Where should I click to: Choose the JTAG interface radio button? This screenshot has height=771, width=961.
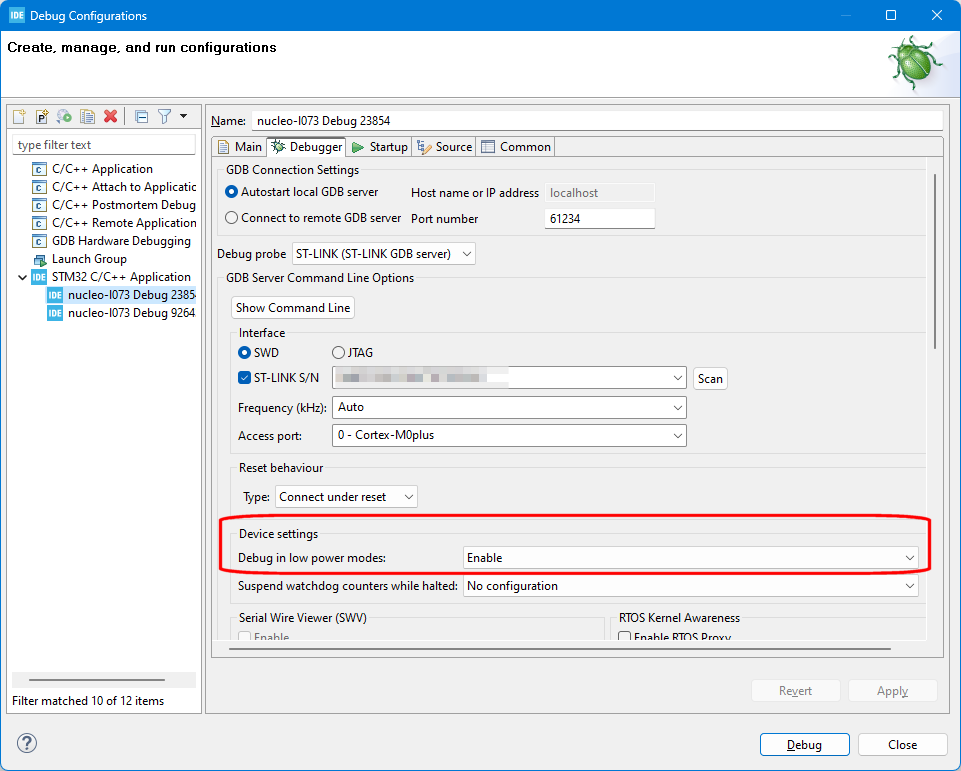[x=337, y=352]
